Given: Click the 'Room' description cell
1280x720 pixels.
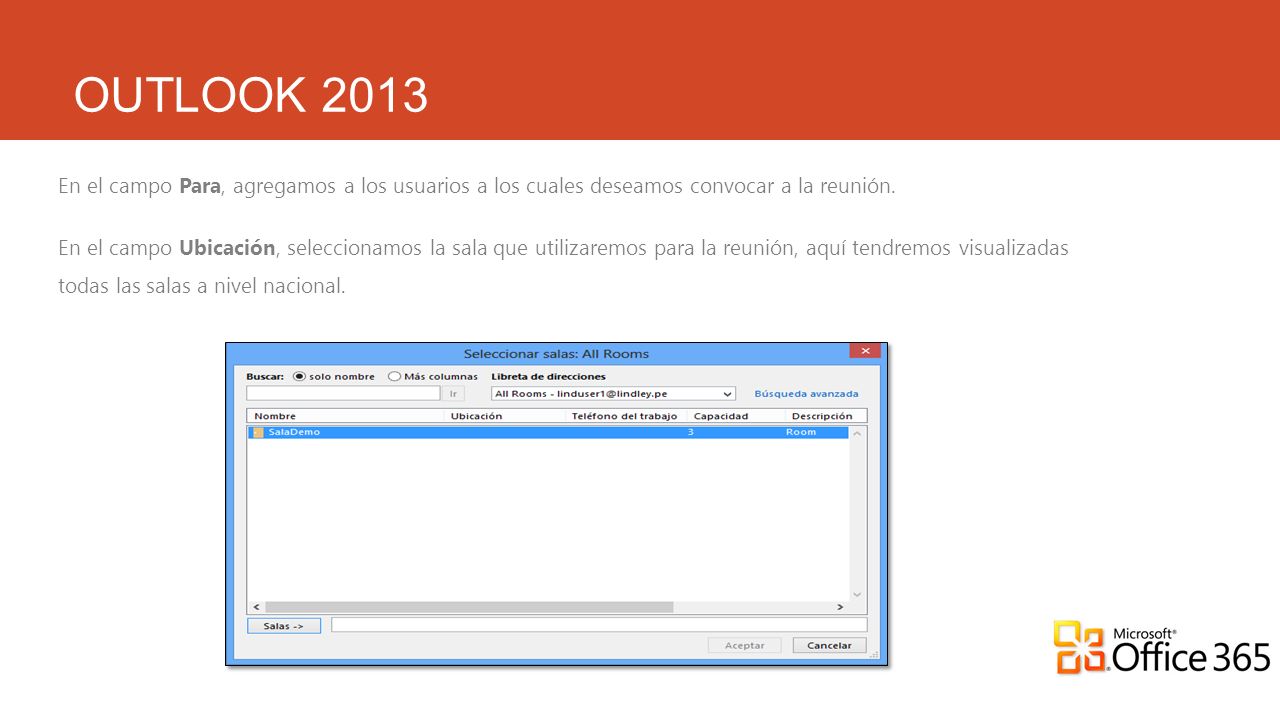Looking at the screenshot, I should point(801,432).
